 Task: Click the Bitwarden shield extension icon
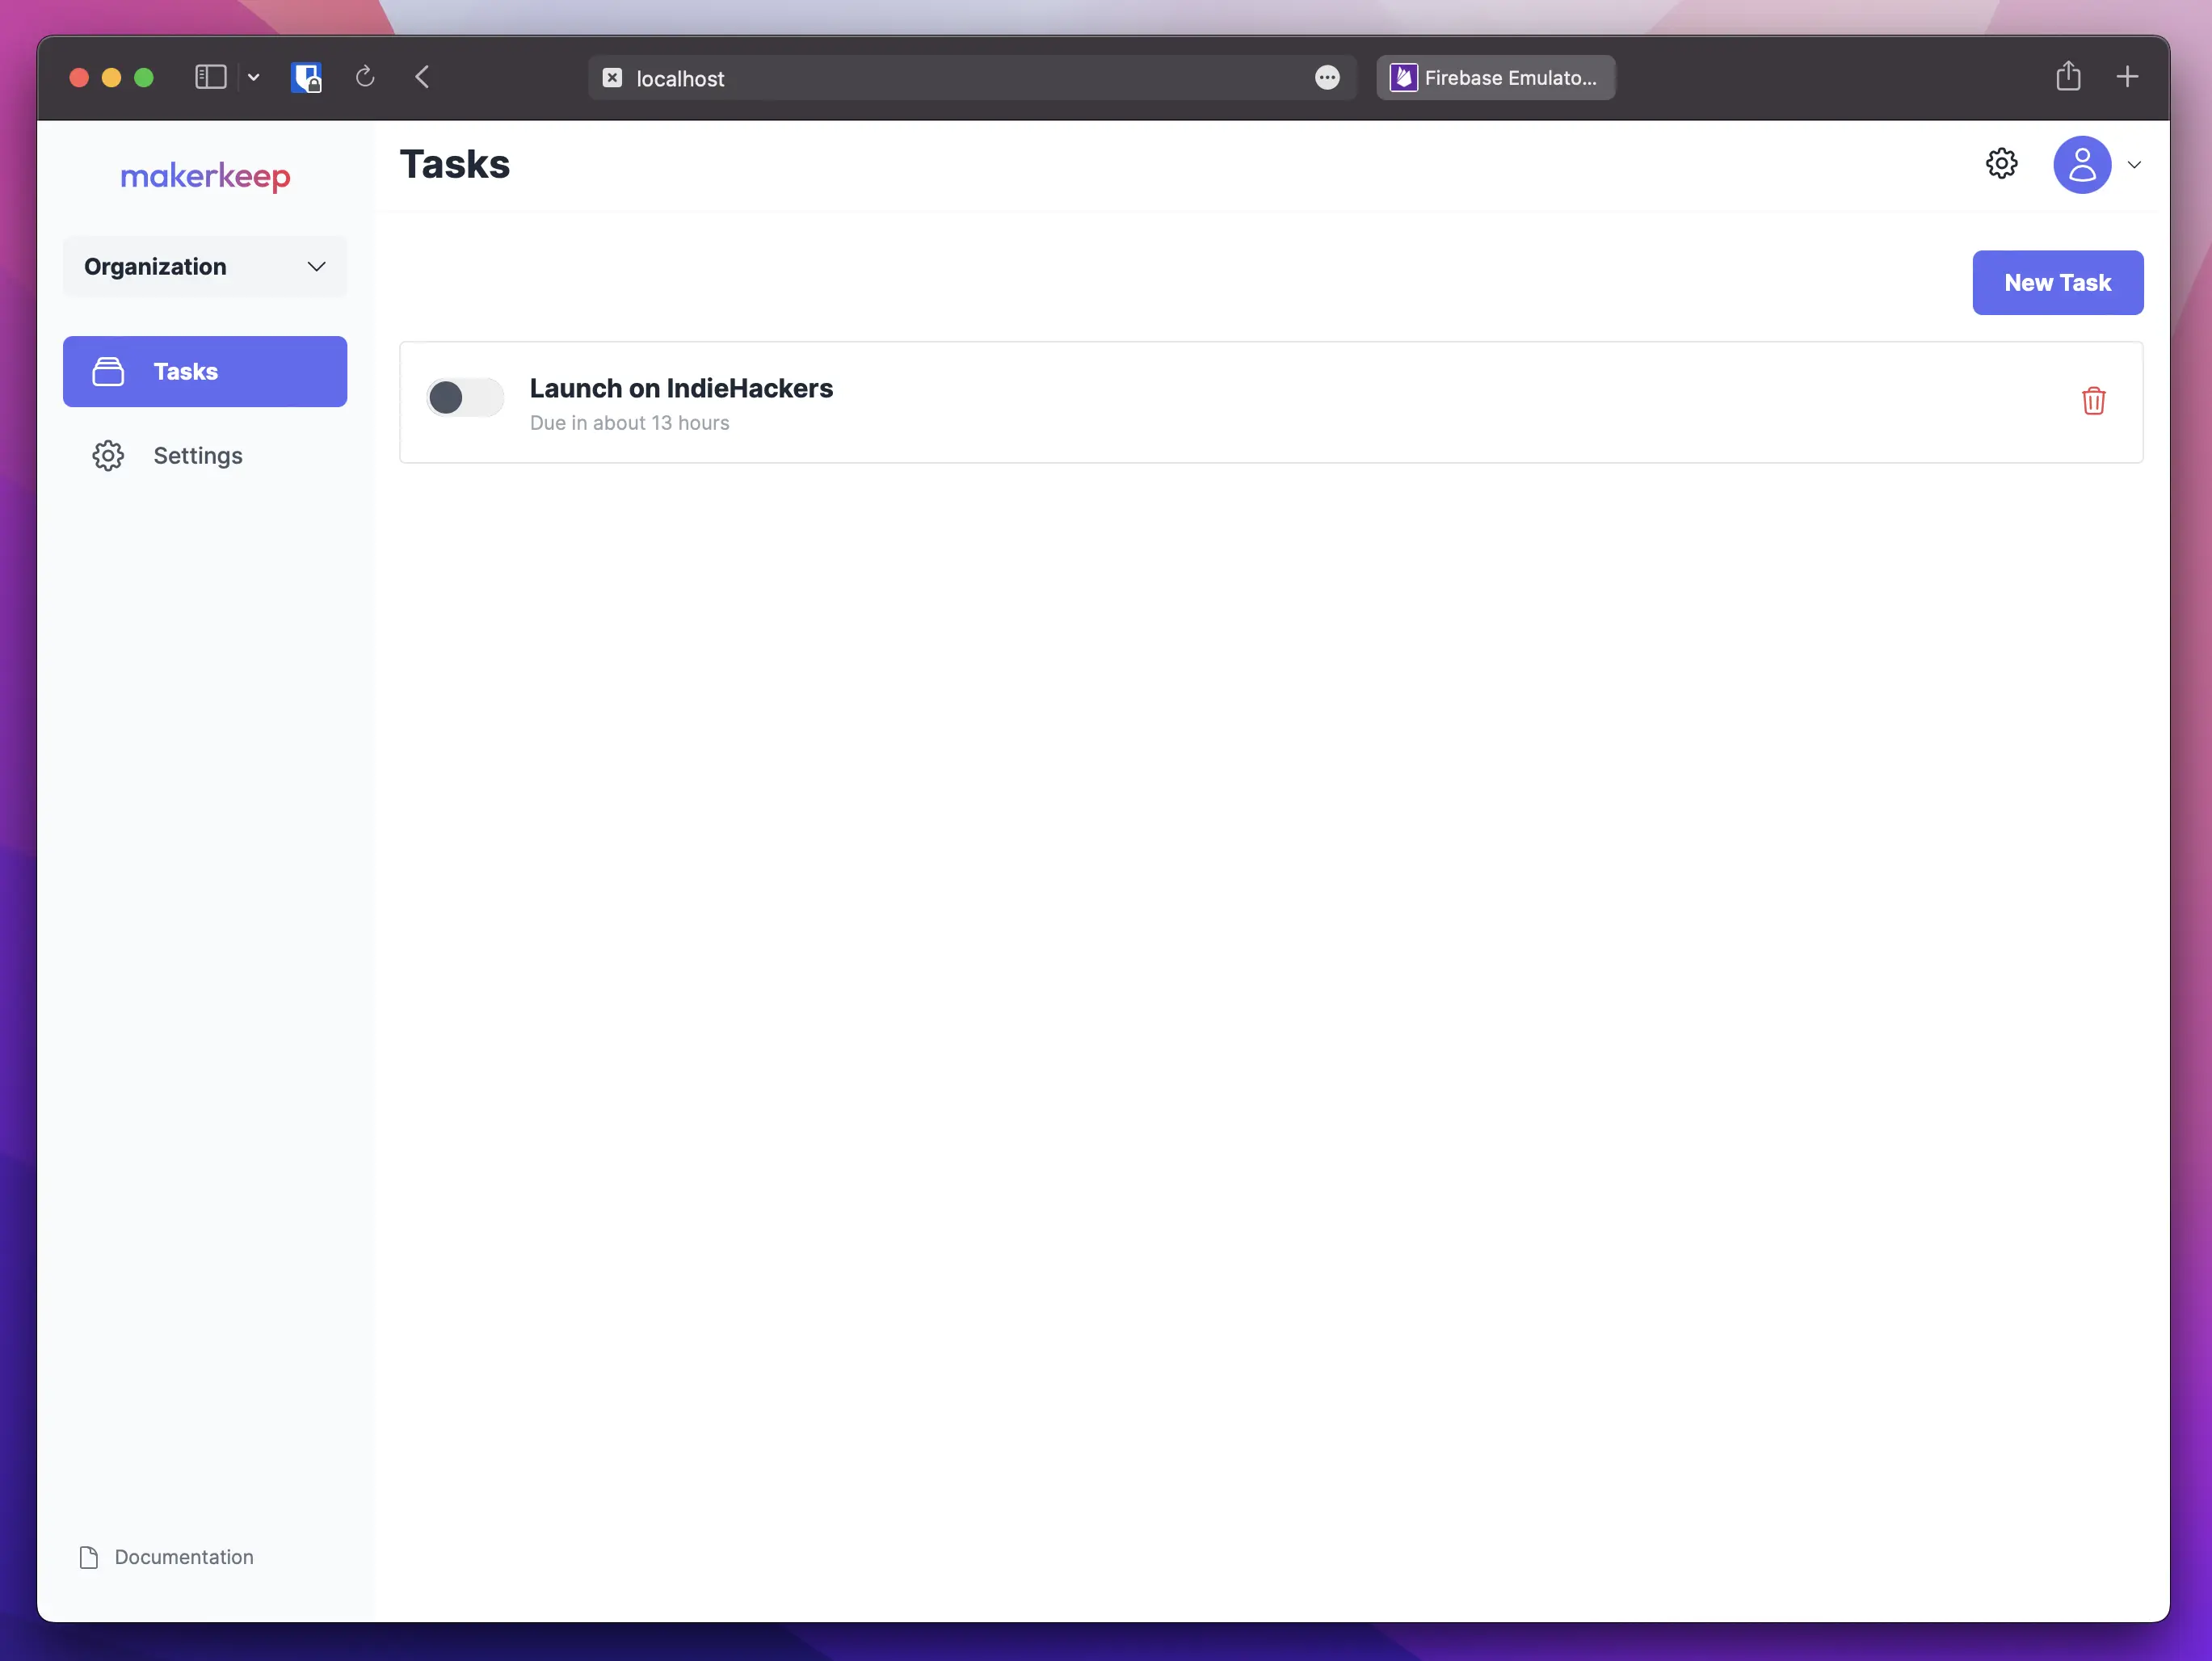[x=306, y=77]
